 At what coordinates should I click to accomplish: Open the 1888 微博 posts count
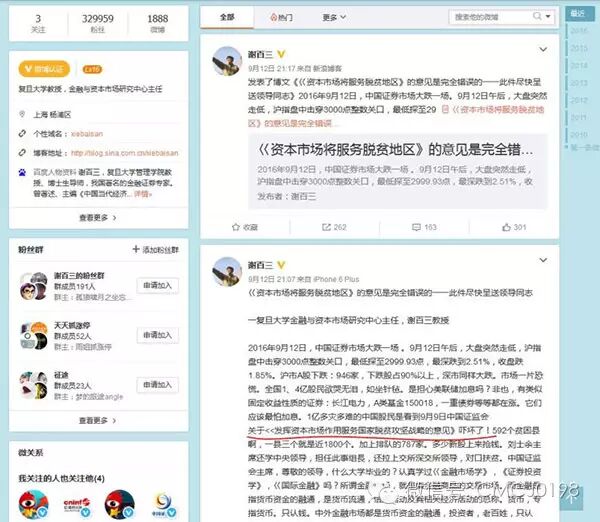[x=158, y=23]
